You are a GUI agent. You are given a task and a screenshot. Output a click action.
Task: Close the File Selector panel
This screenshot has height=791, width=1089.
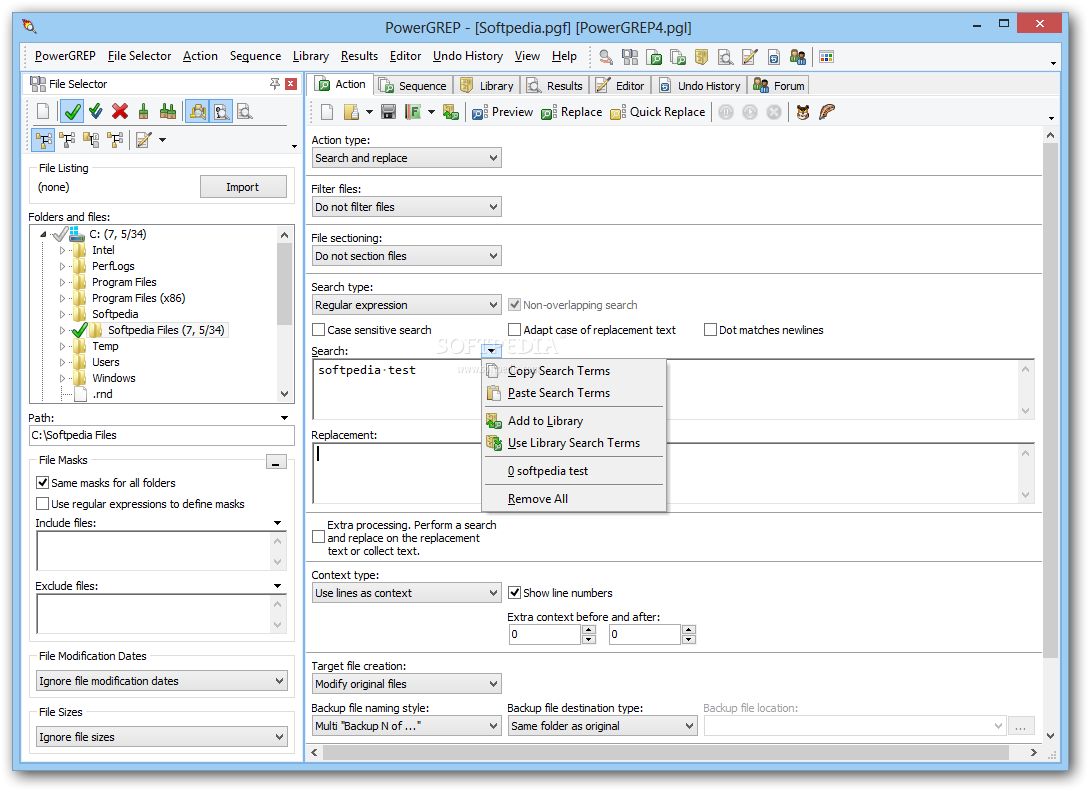tap(291, 84)
